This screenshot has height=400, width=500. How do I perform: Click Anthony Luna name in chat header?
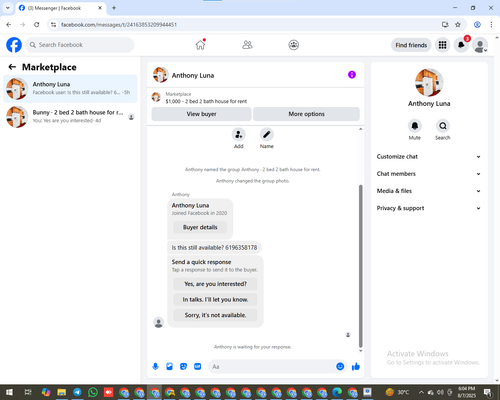point(193,76)
